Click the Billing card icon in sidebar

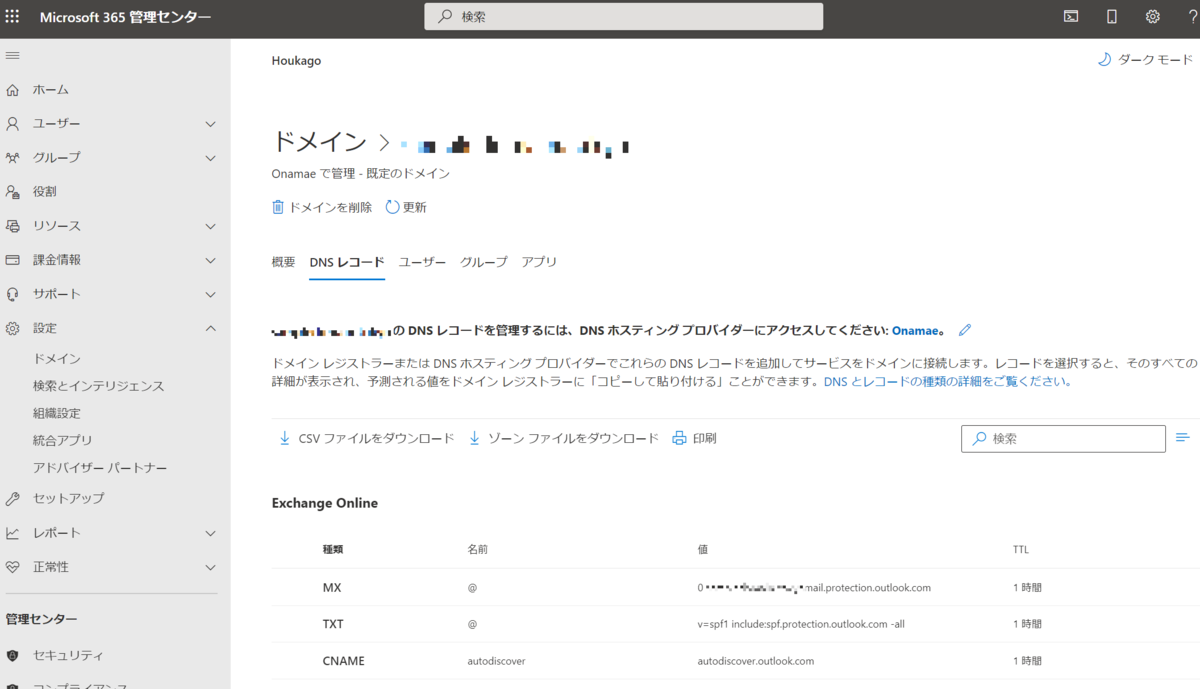pyautogui.click(x=13, y=260)
